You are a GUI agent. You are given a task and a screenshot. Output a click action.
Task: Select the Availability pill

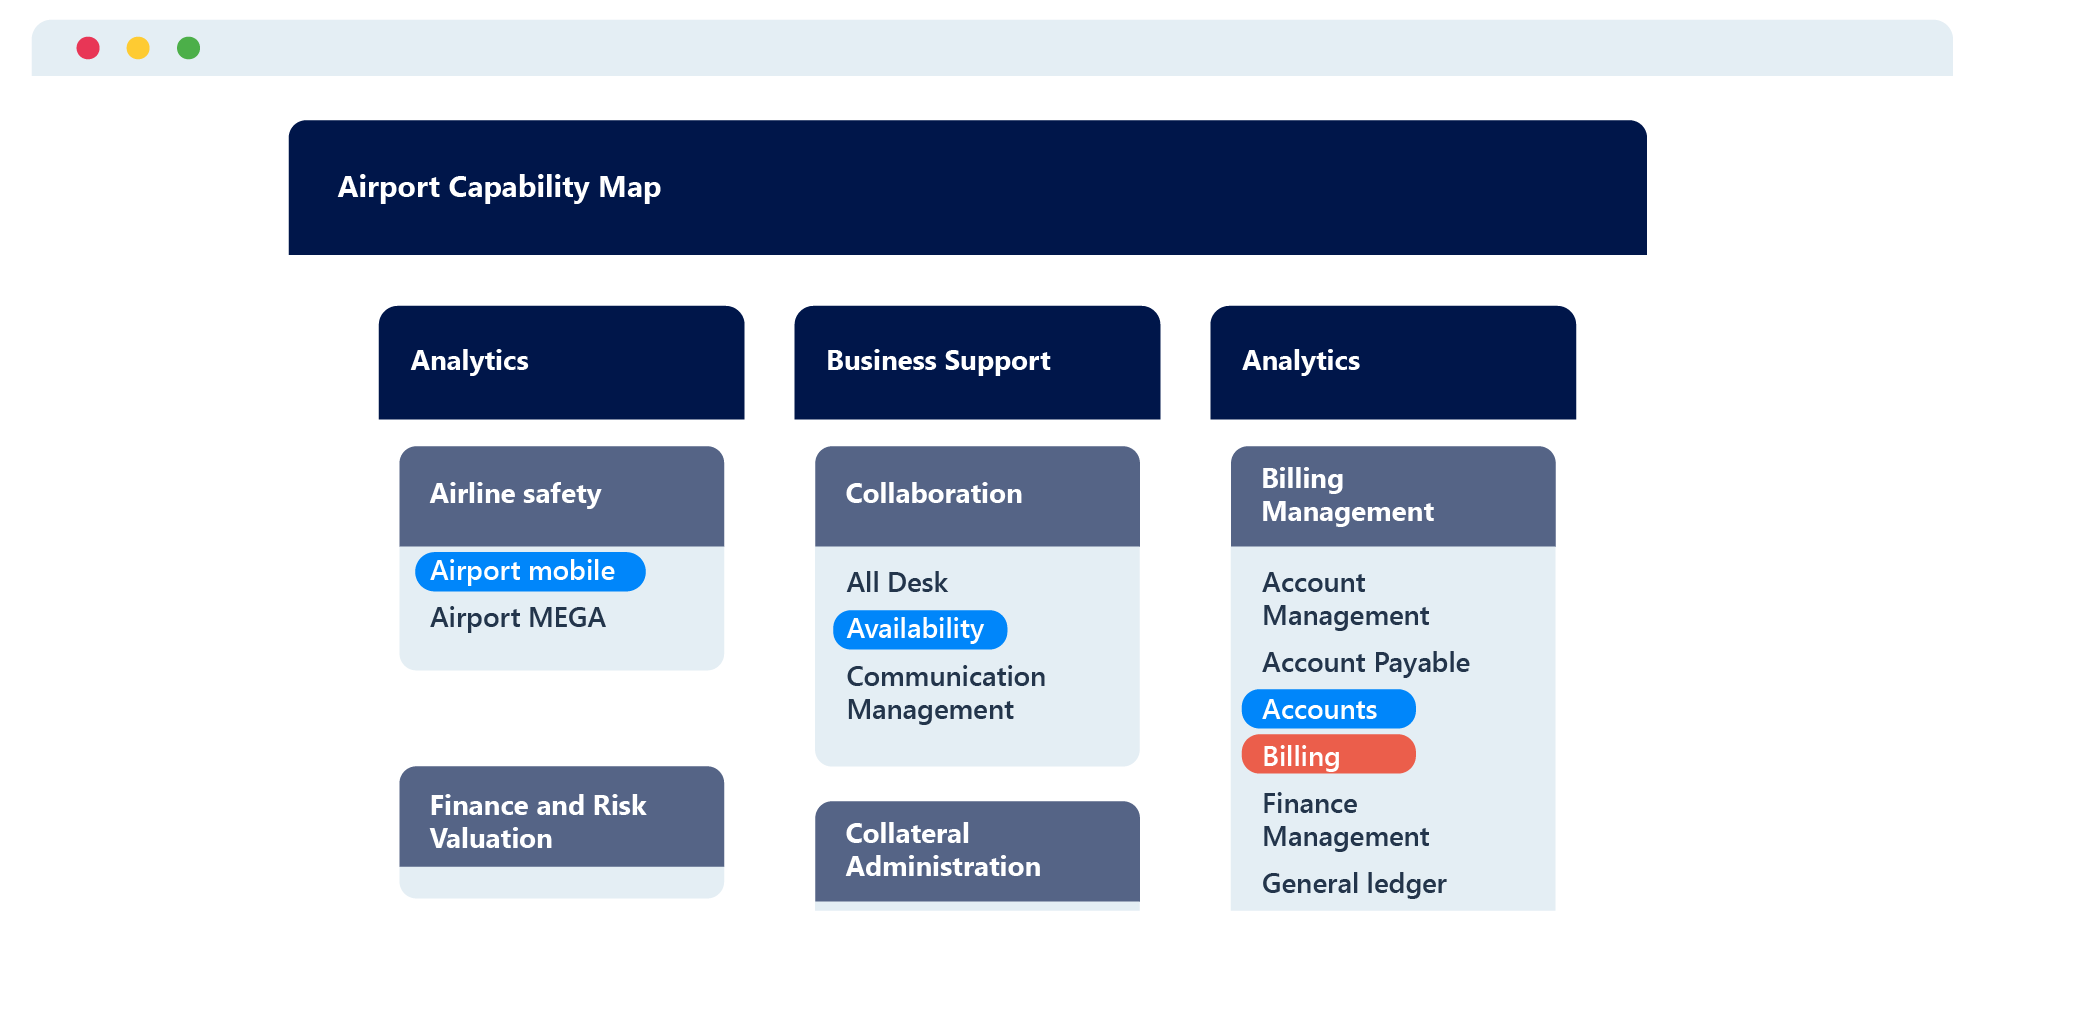coord(919,629)
